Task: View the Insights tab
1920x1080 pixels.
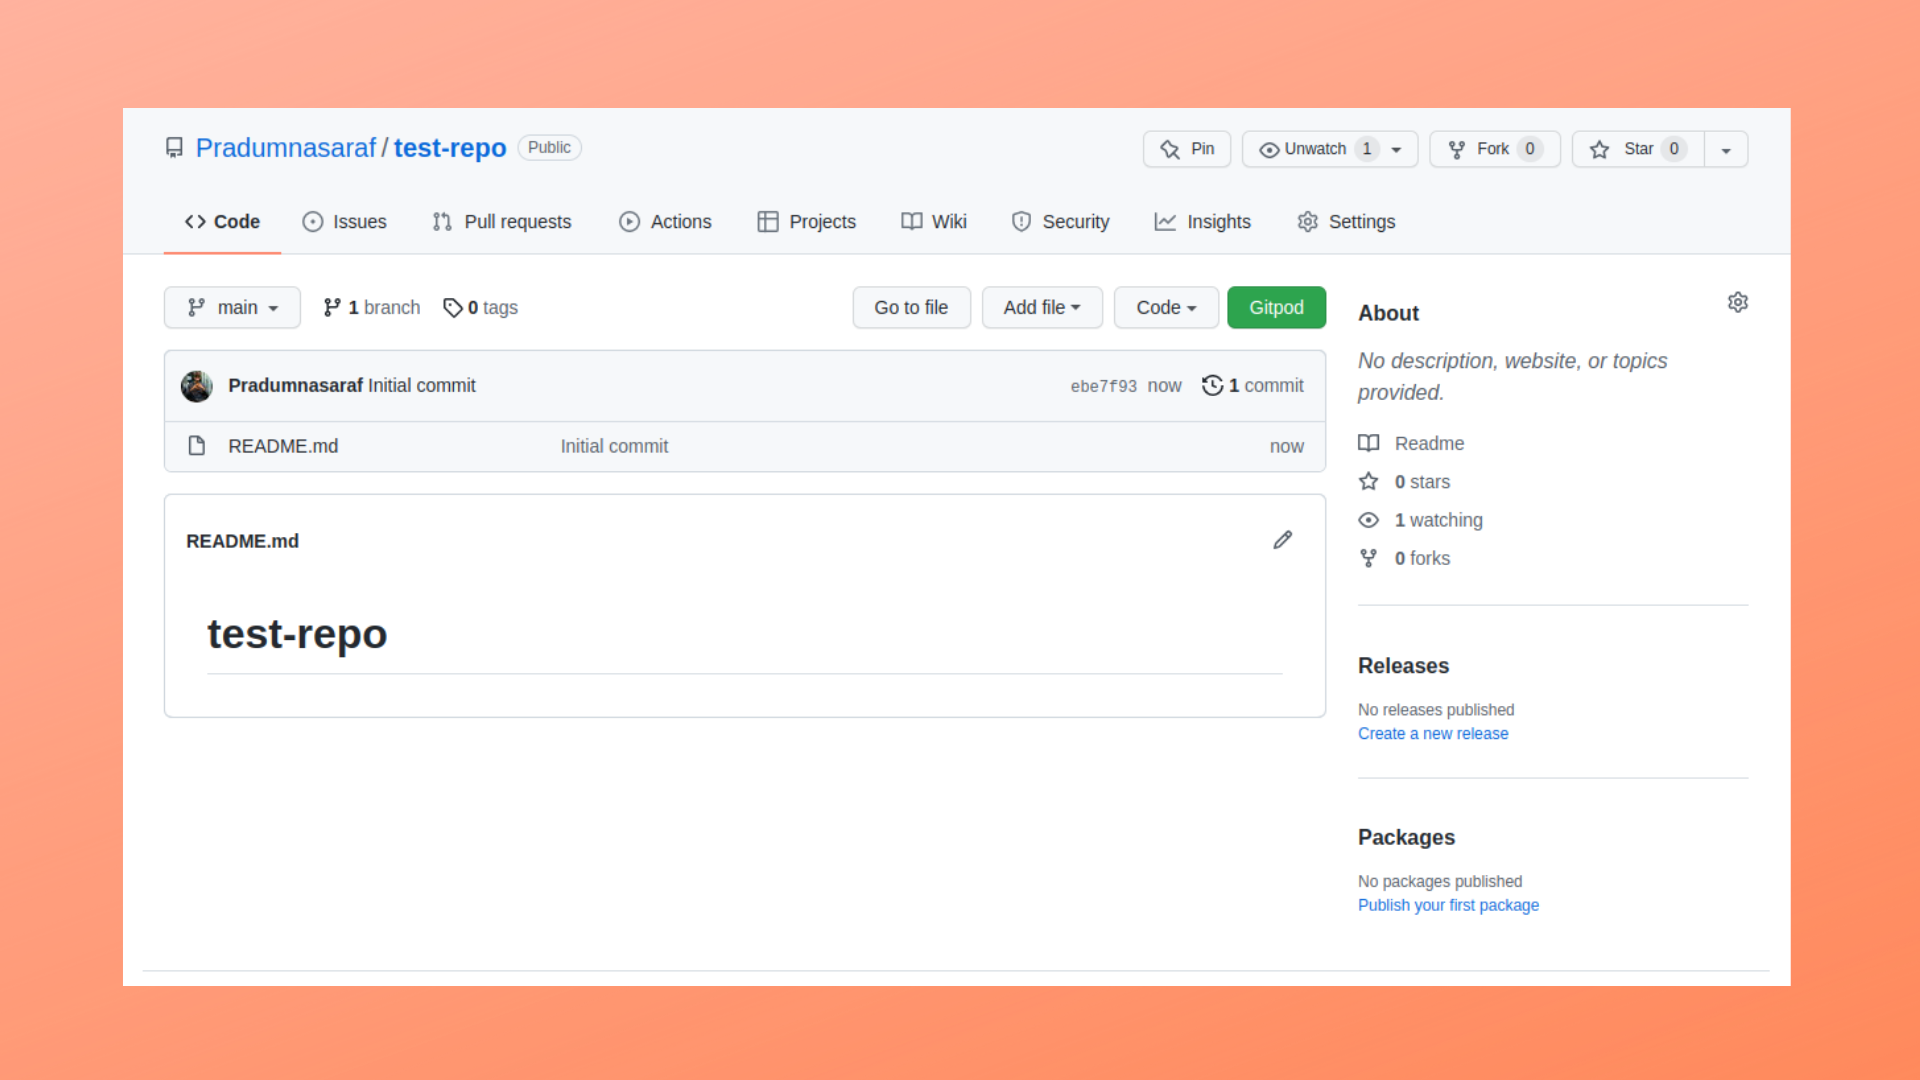Action: click(x=1202, y=222)
